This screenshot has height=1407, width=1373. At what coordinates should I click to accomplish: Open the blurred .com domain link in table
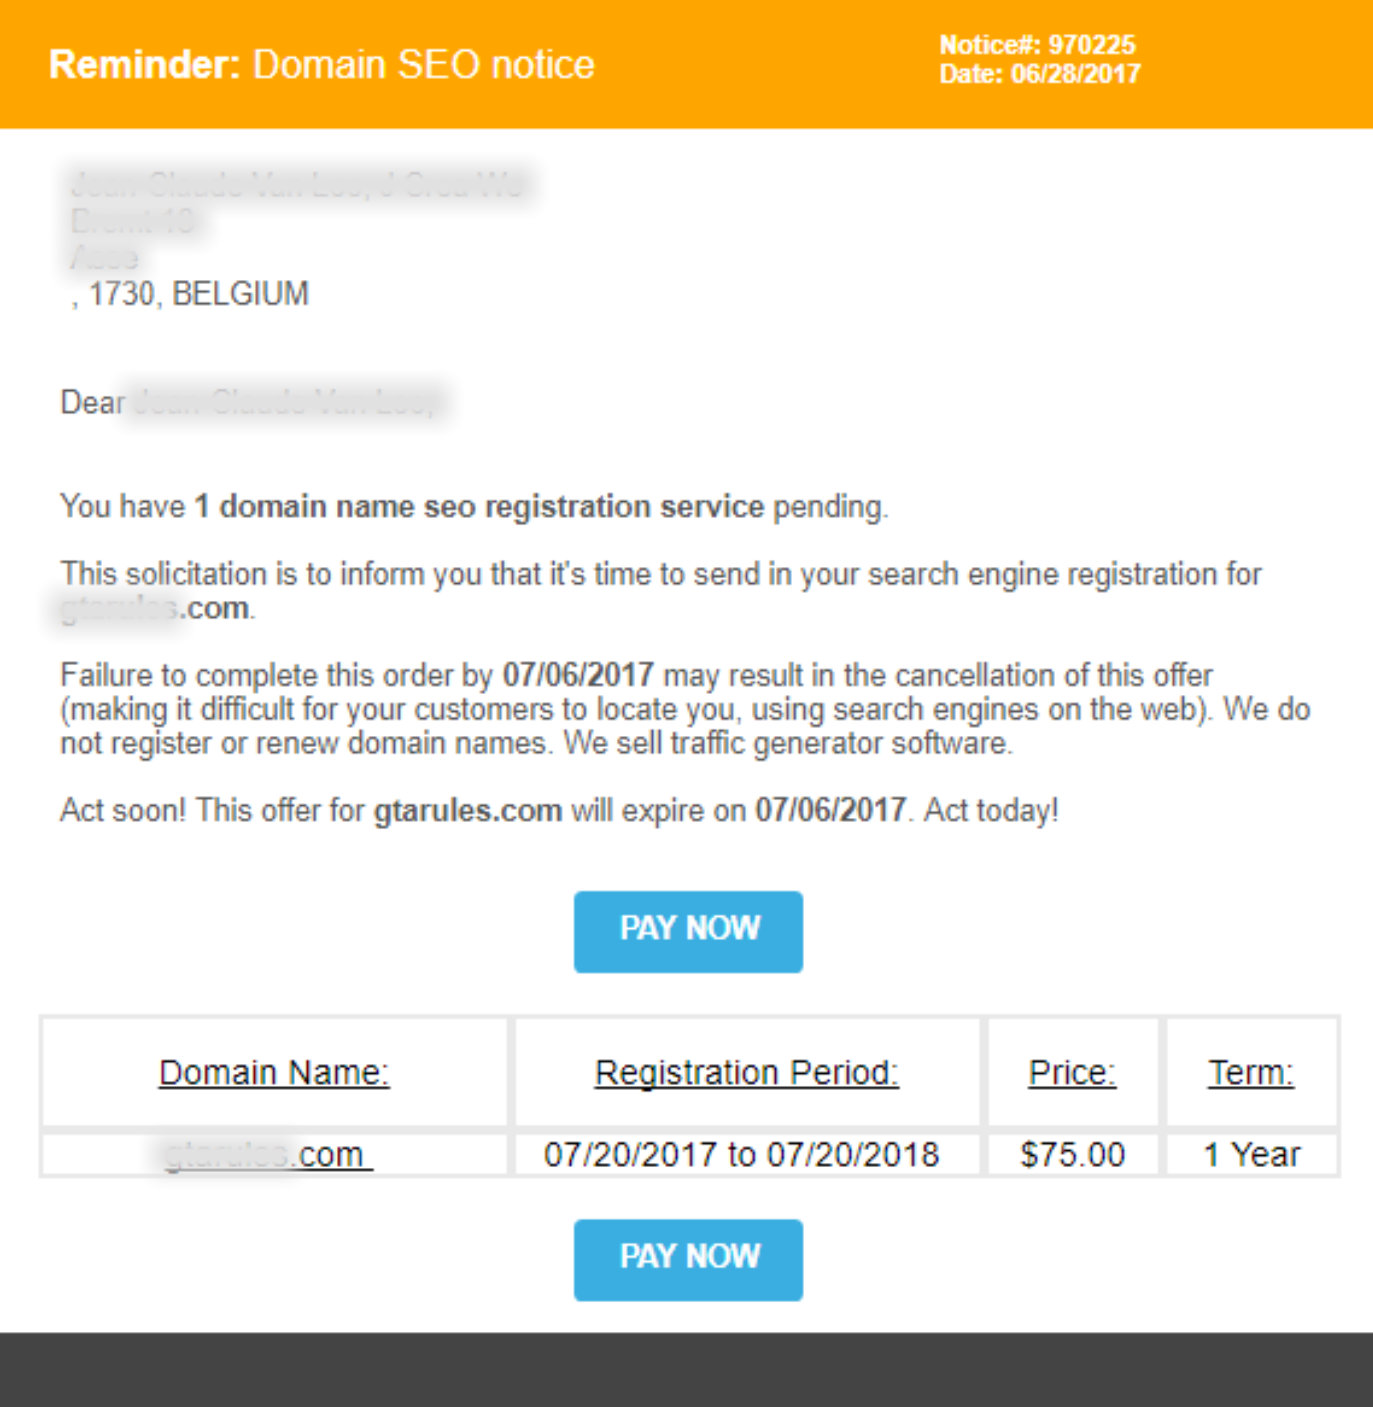[x=268, y=1154]
